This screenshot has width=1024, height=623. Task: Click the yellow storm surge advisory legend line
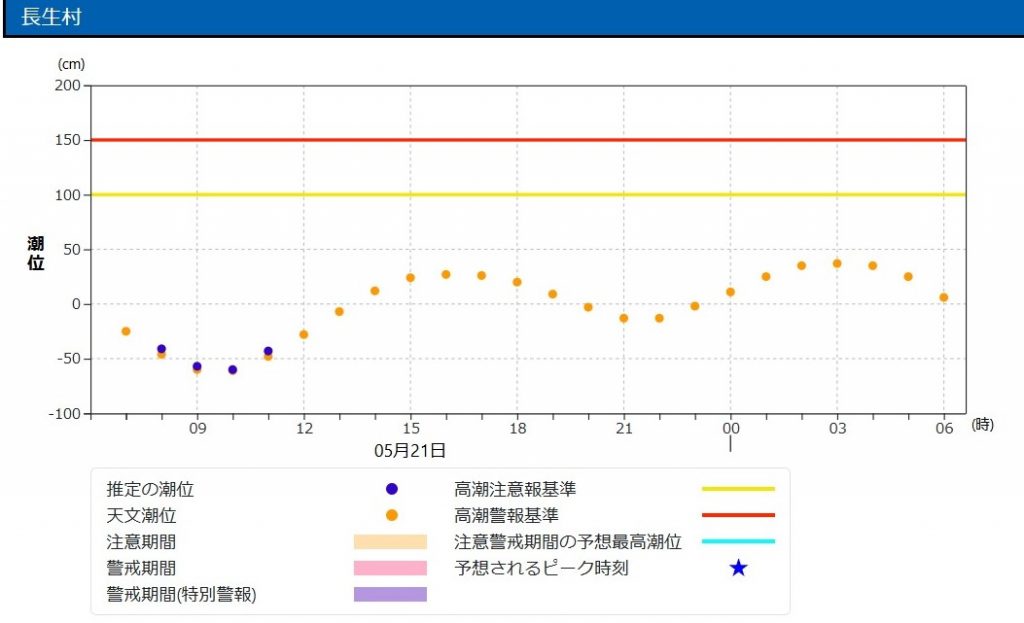click(738, 488)
